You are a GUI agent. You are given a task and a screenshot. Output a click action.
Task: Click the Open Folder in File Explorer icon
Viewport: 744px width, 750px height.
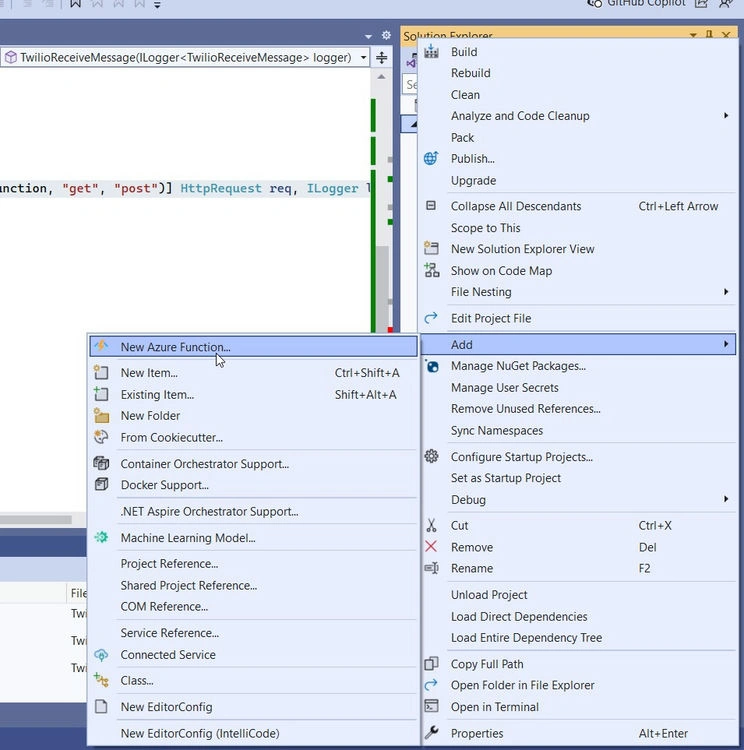pyautogui.click(x=431, y=684)
